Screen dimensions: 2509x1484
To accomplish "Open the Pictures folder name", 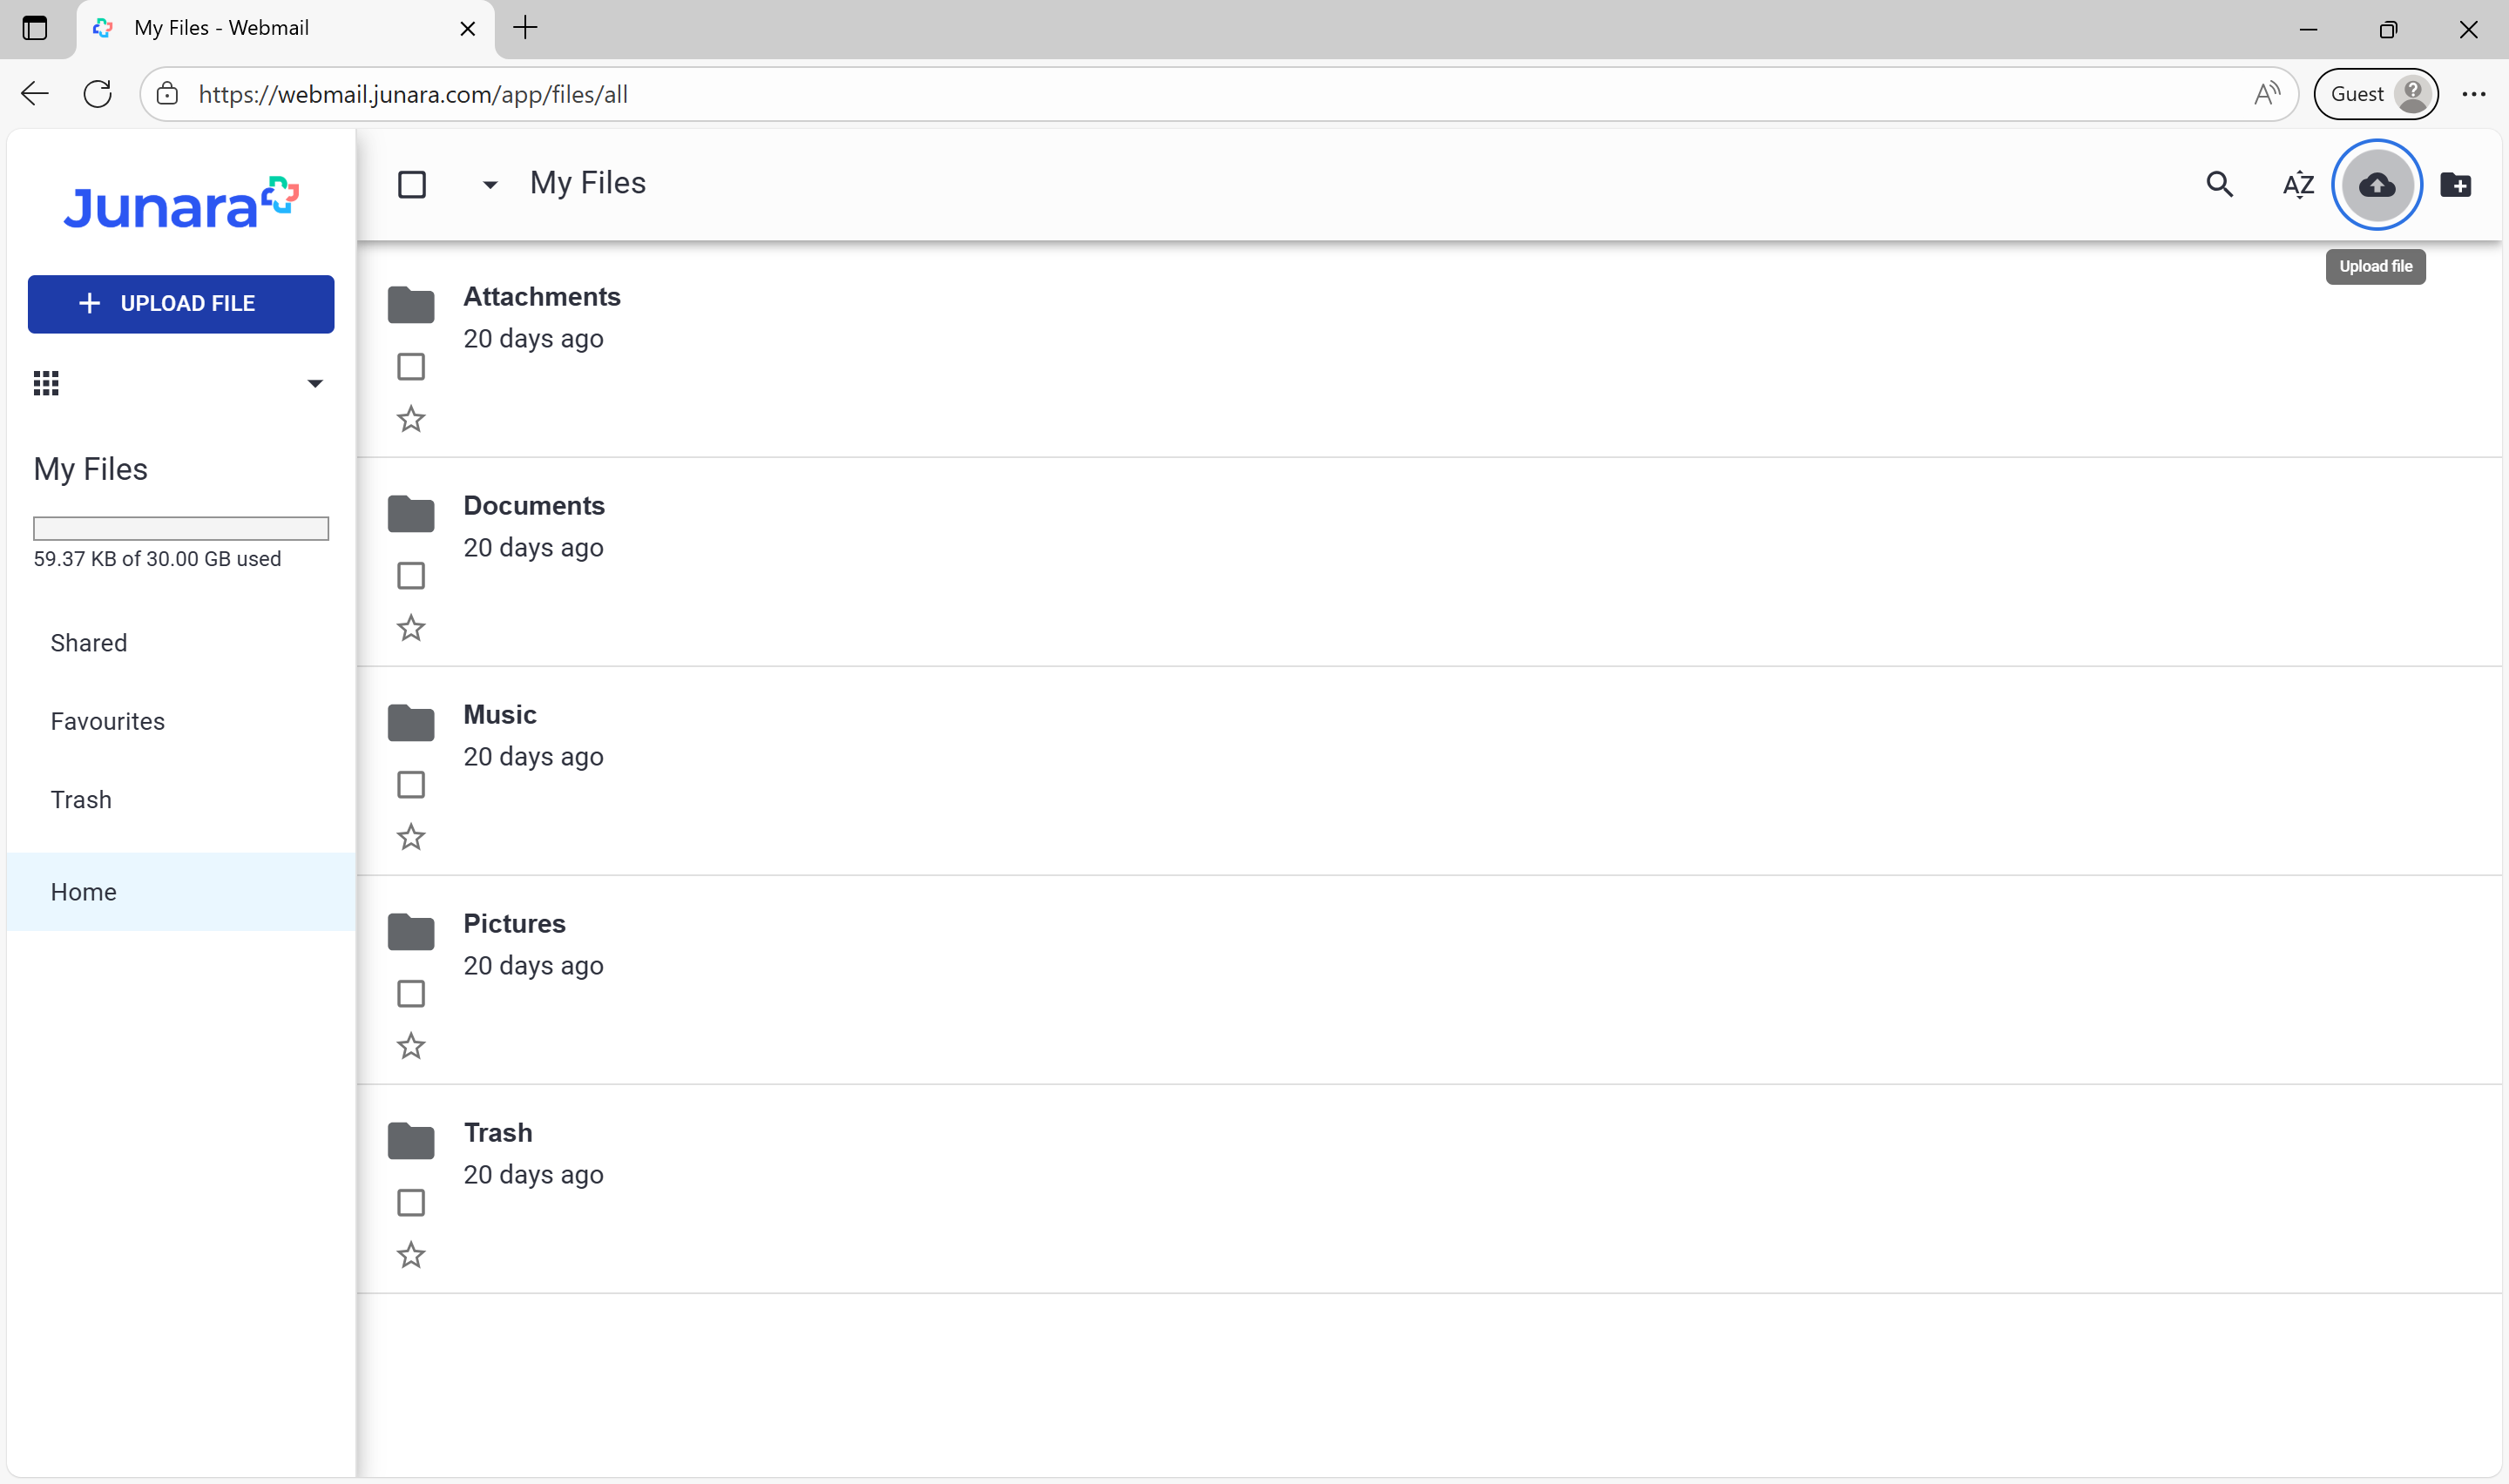I will (x=514, y=924).
